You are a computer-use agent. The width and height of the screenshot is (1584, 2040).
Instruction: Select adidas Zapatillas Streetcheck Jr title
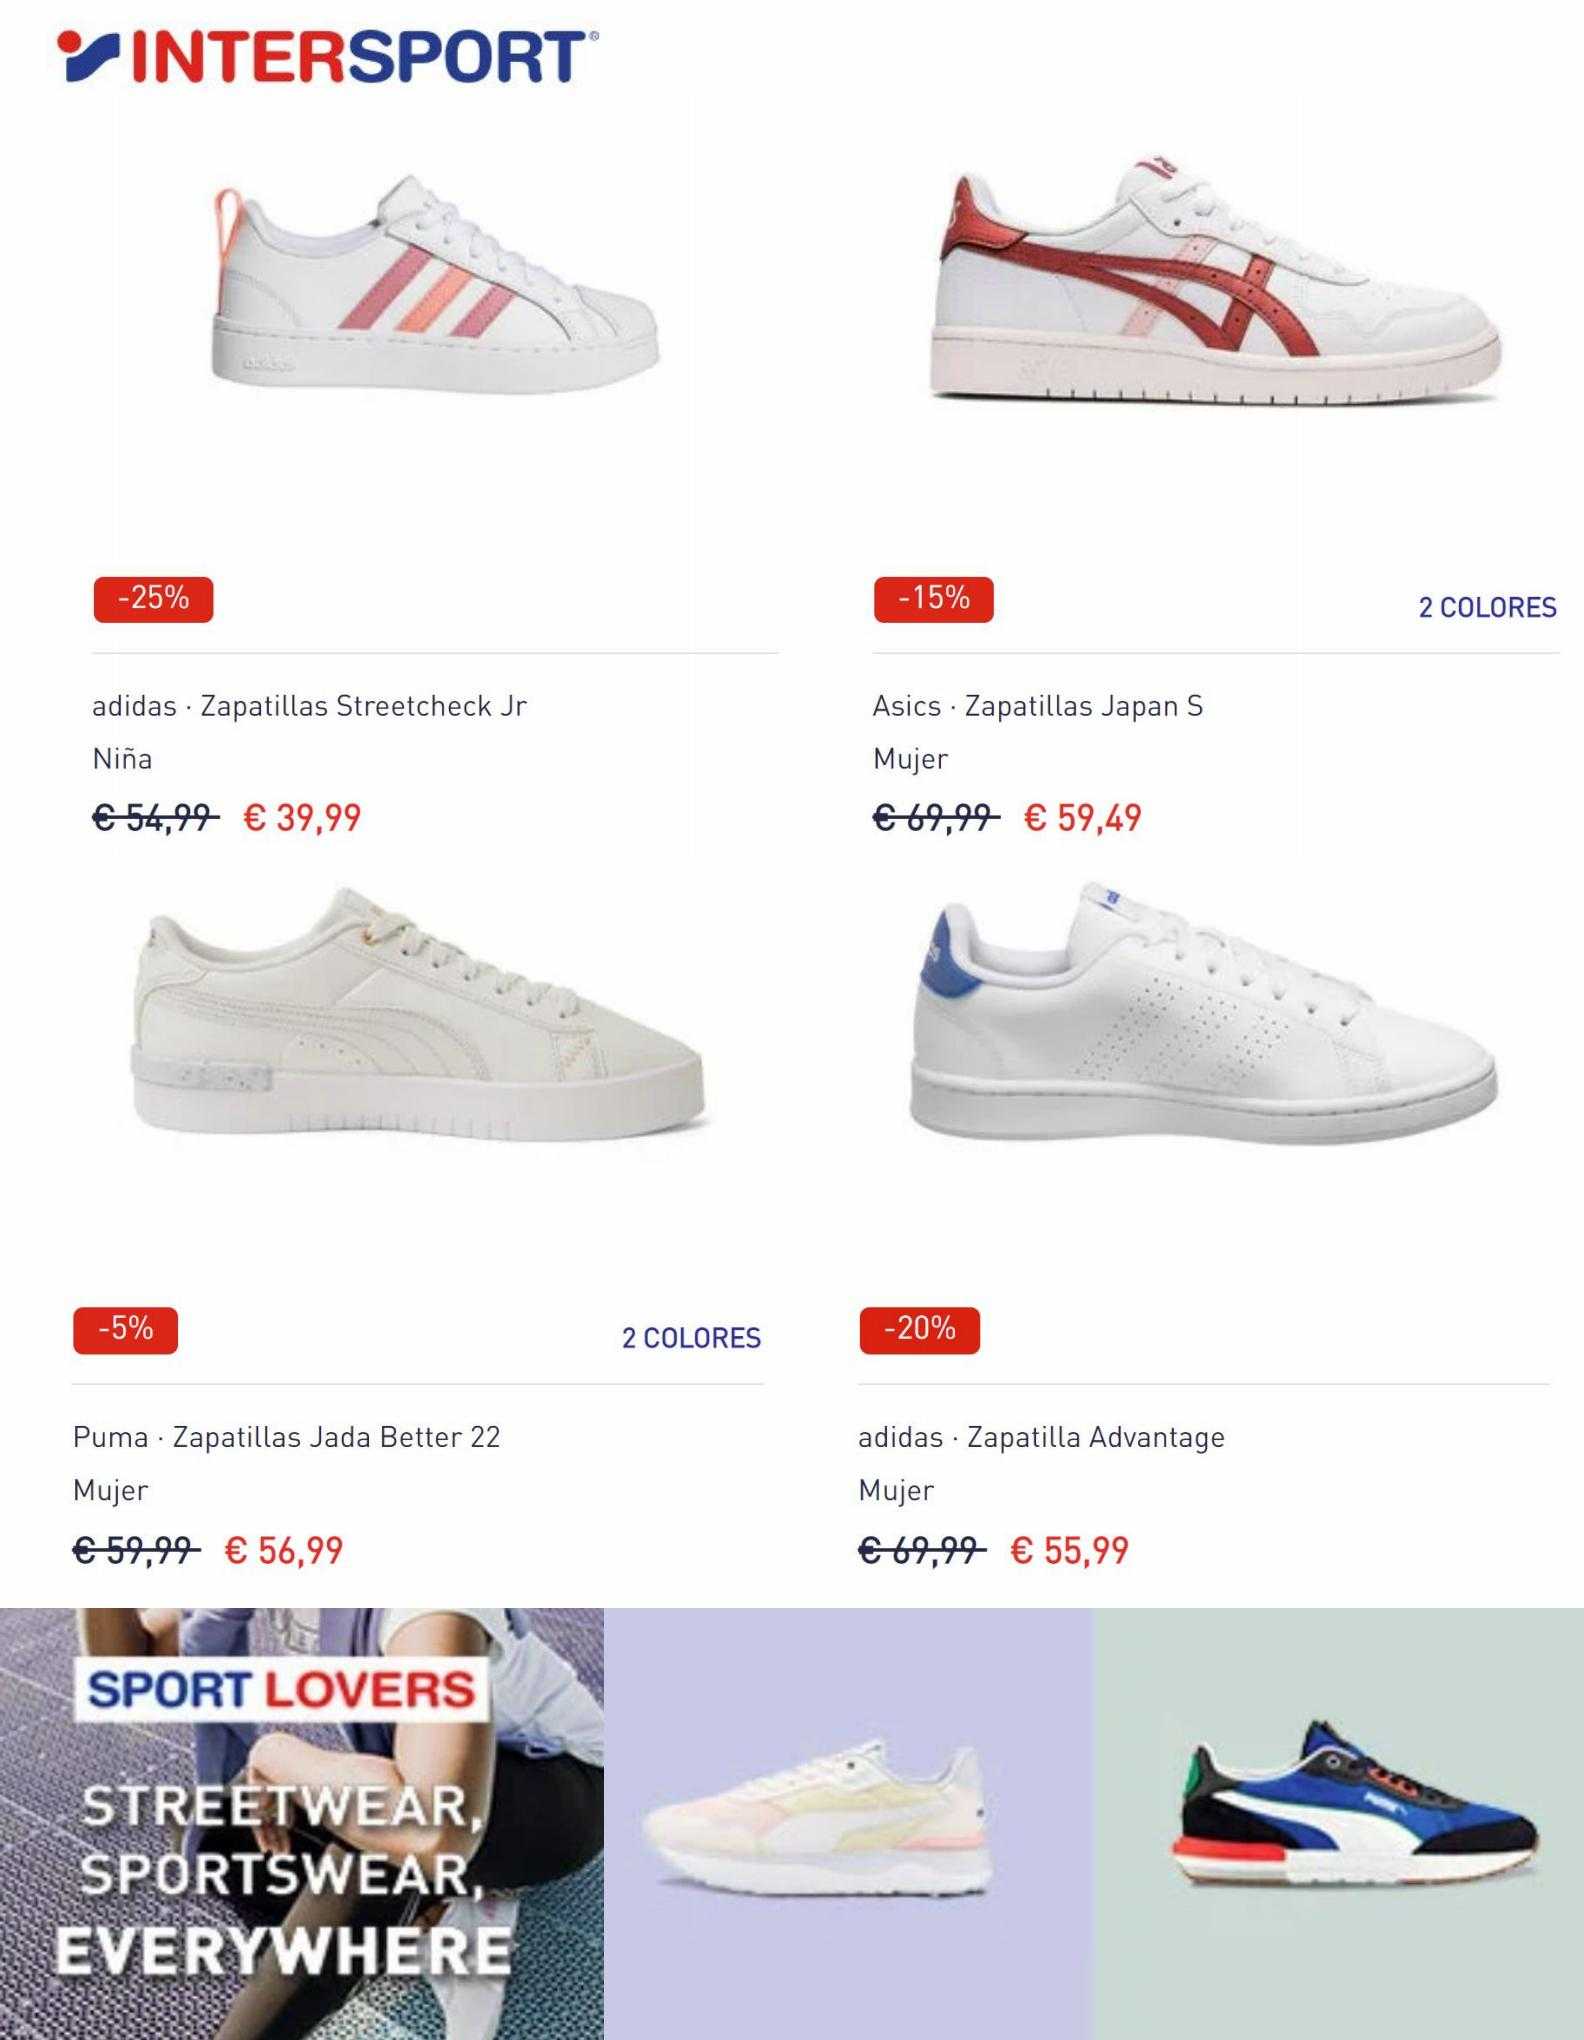coord(310,706)
